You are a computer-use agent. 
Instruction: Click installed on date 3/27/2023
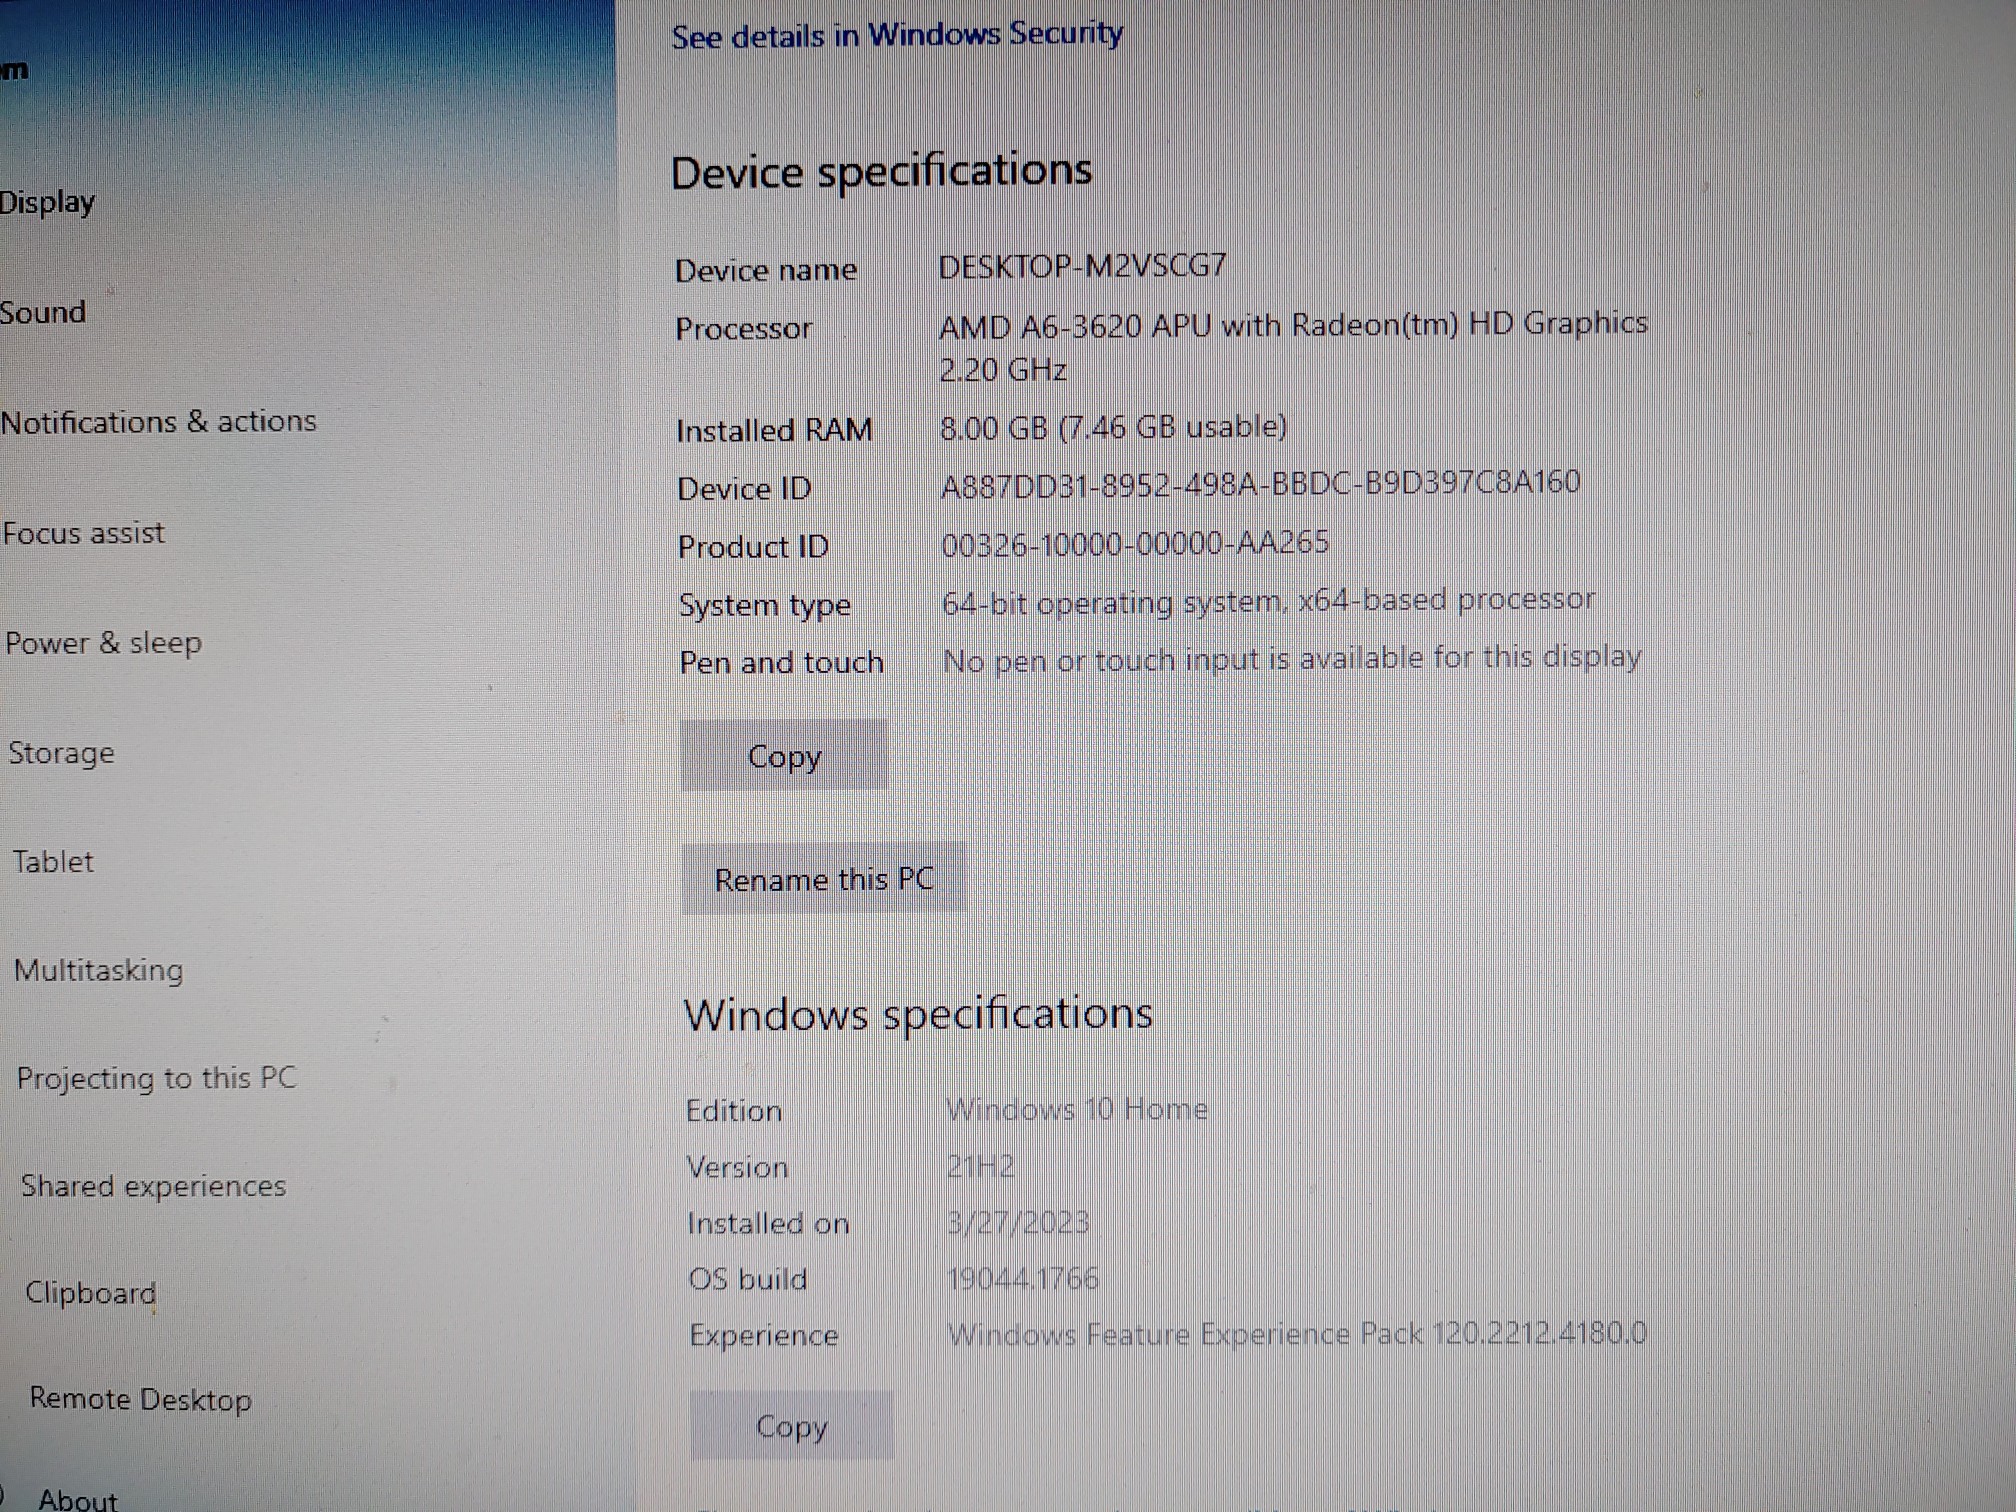point(1018,1222)
